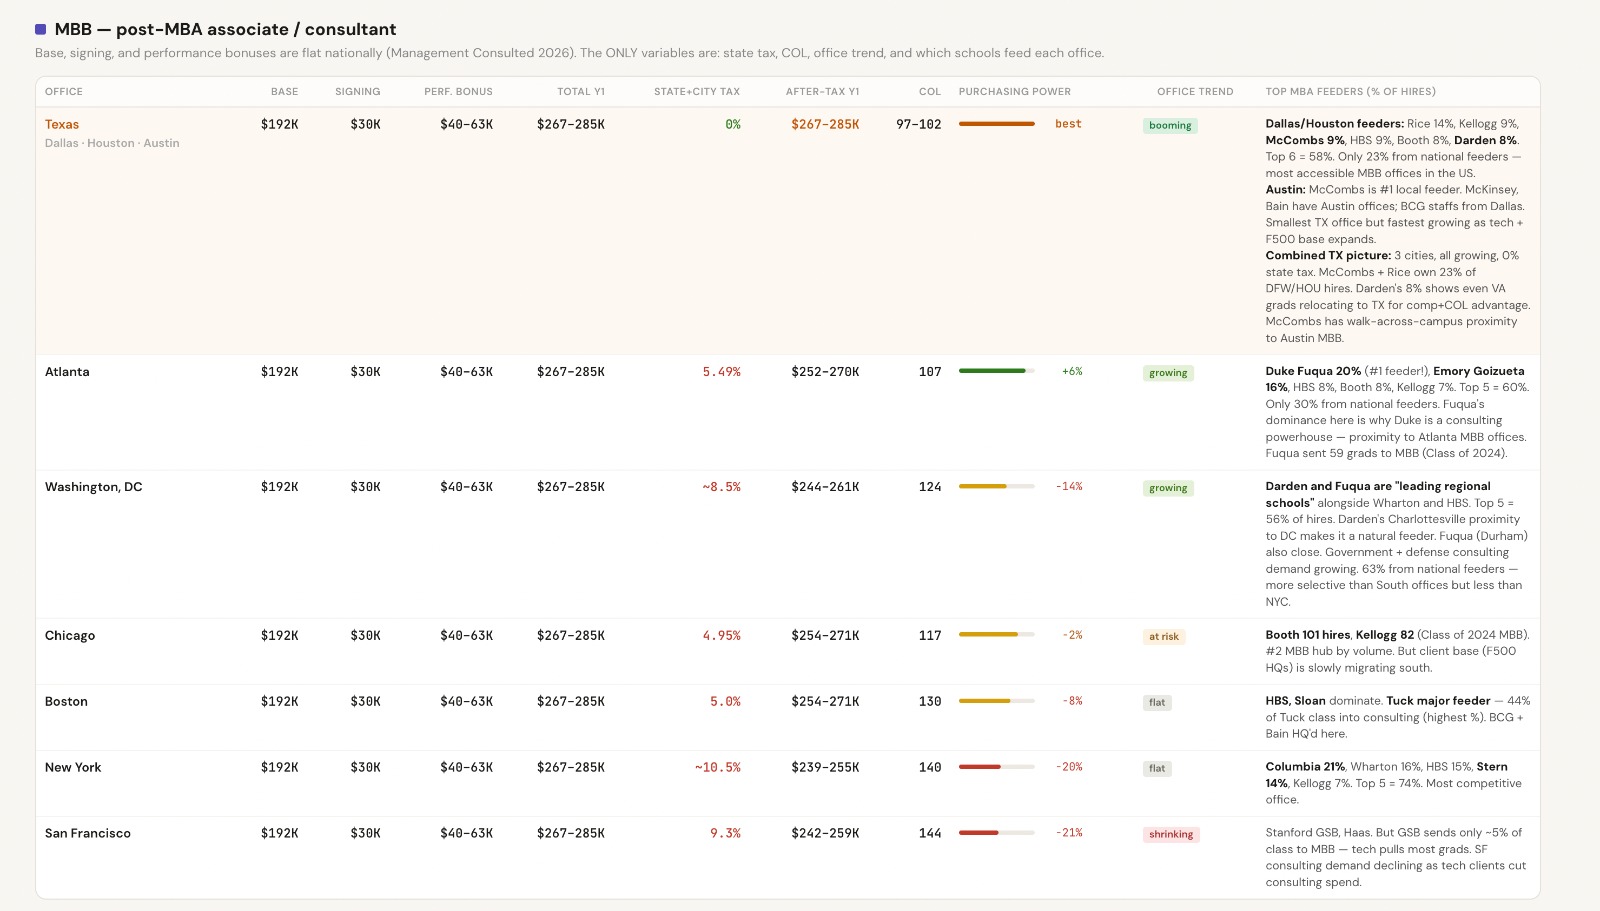
Task: Click the Texas office name
Action: 62,125
